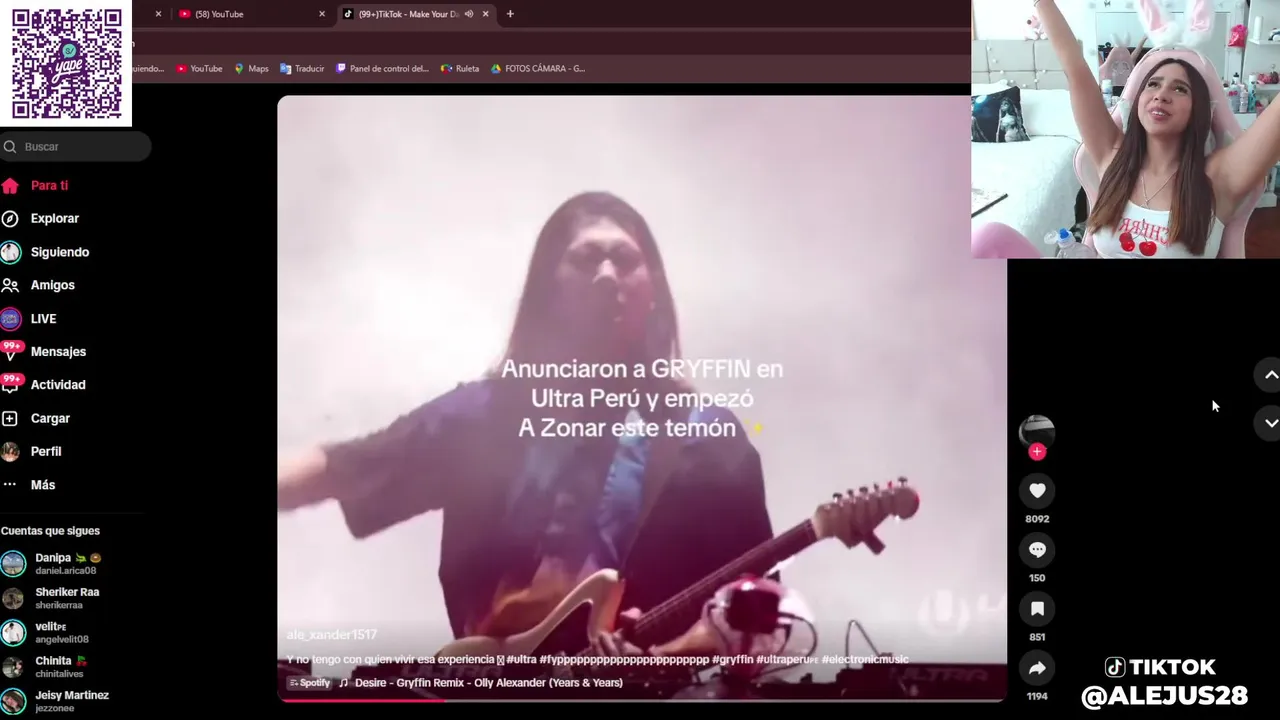Open ale_xander1517 username on the video
Viewport: 1280px width, 720px height.
(332, 635)
